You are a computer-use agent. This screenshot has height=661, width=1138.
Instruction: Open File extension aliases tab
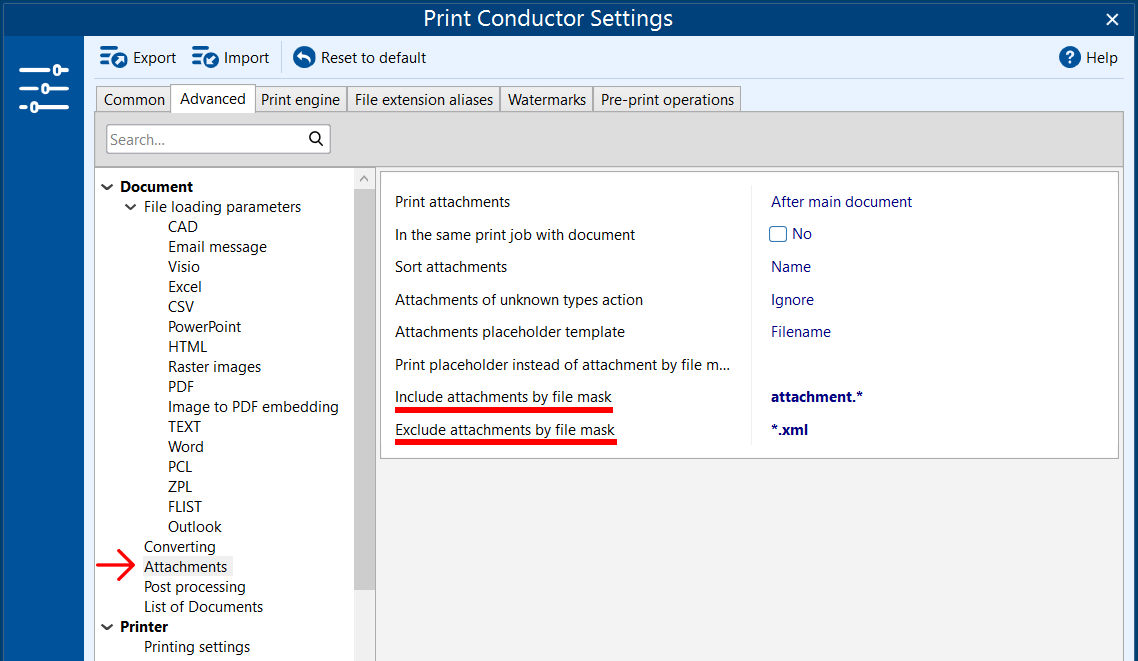[424, 99]
